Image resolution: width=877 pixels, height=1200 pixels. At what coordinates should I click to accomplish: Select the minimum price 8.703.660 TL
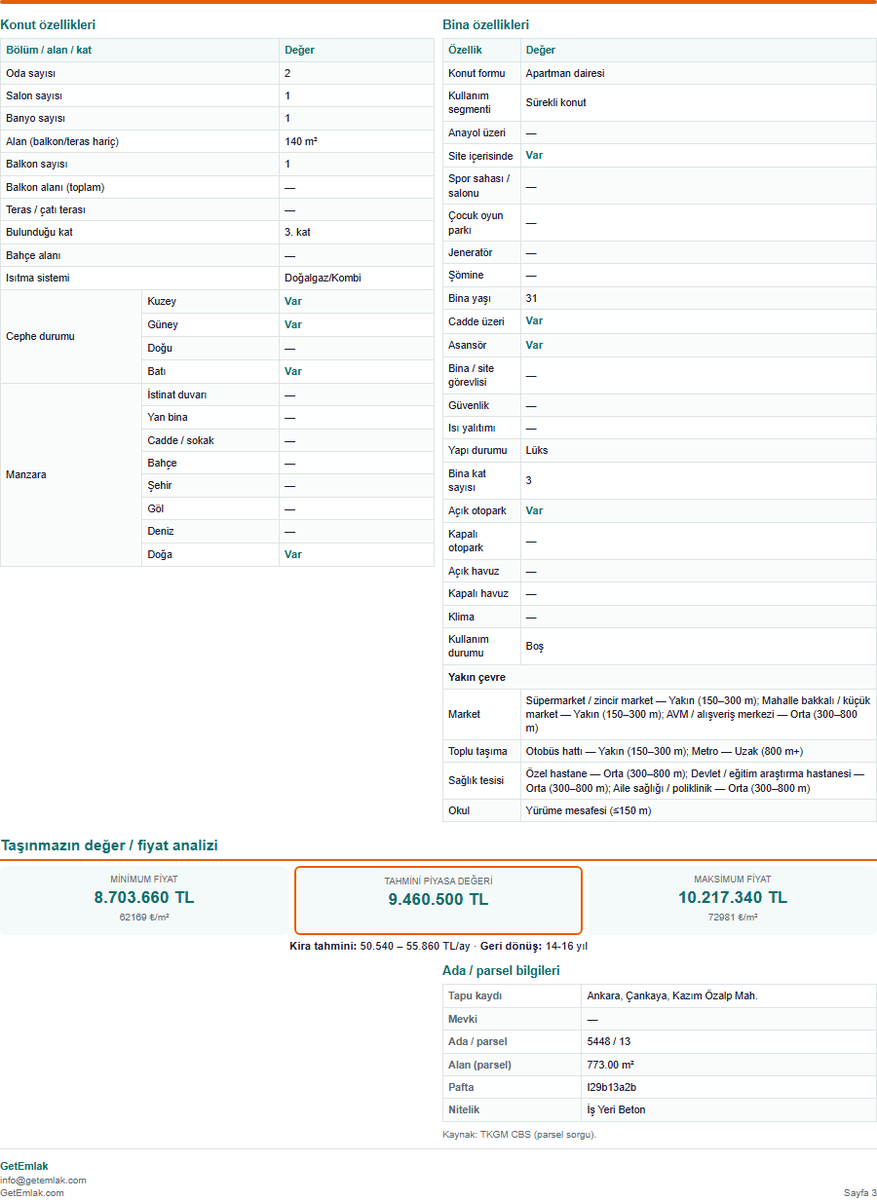[x=144, y=897]
